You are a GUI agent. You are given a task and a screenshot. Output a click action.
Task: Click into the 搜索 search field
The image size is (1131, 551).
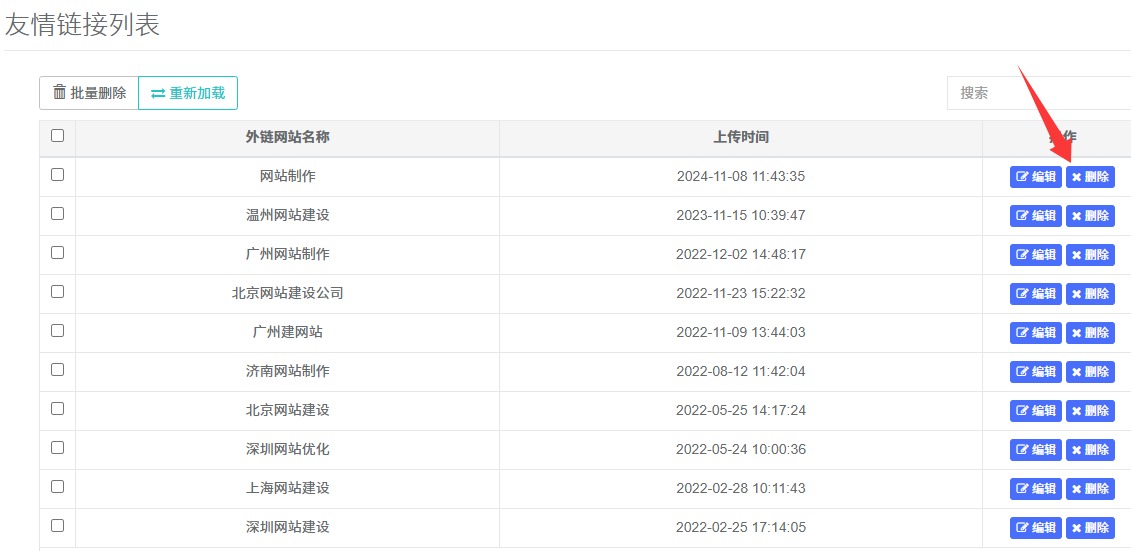(x=1038, y=93)
